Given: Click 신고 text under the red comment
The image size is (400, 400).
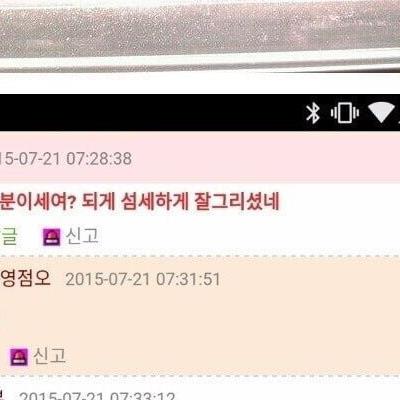Looking at the screenshot, I should tap(82, 236).
